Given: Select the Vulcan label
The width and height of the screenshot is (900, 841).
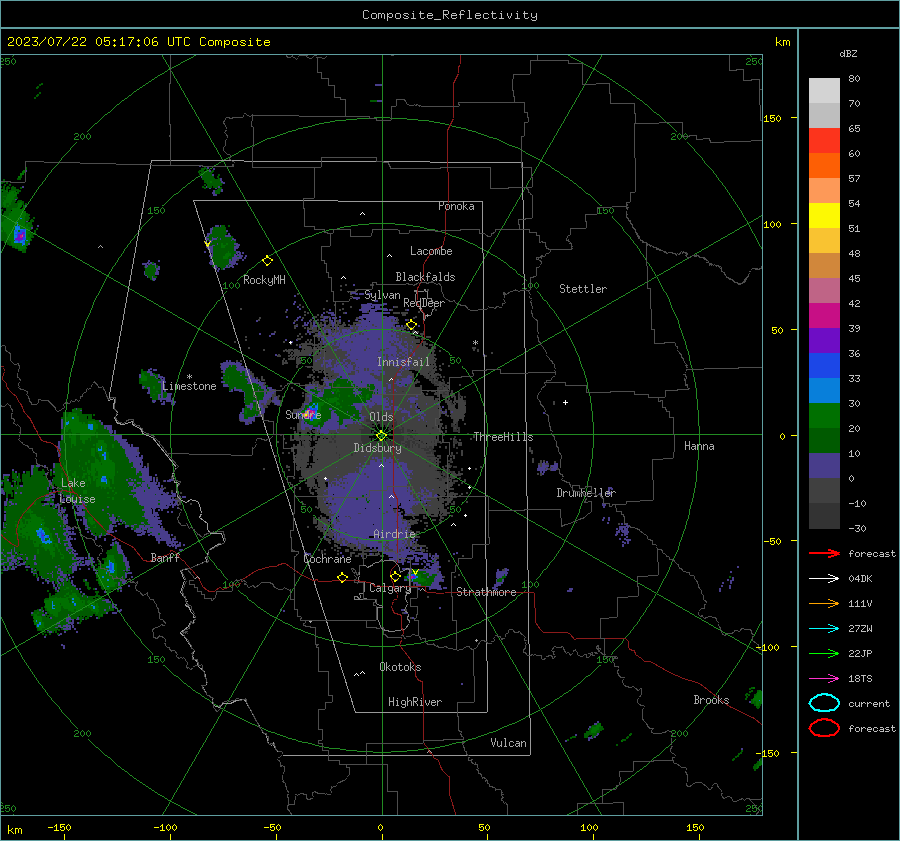Looking at the screenshot, I should 508,743.
